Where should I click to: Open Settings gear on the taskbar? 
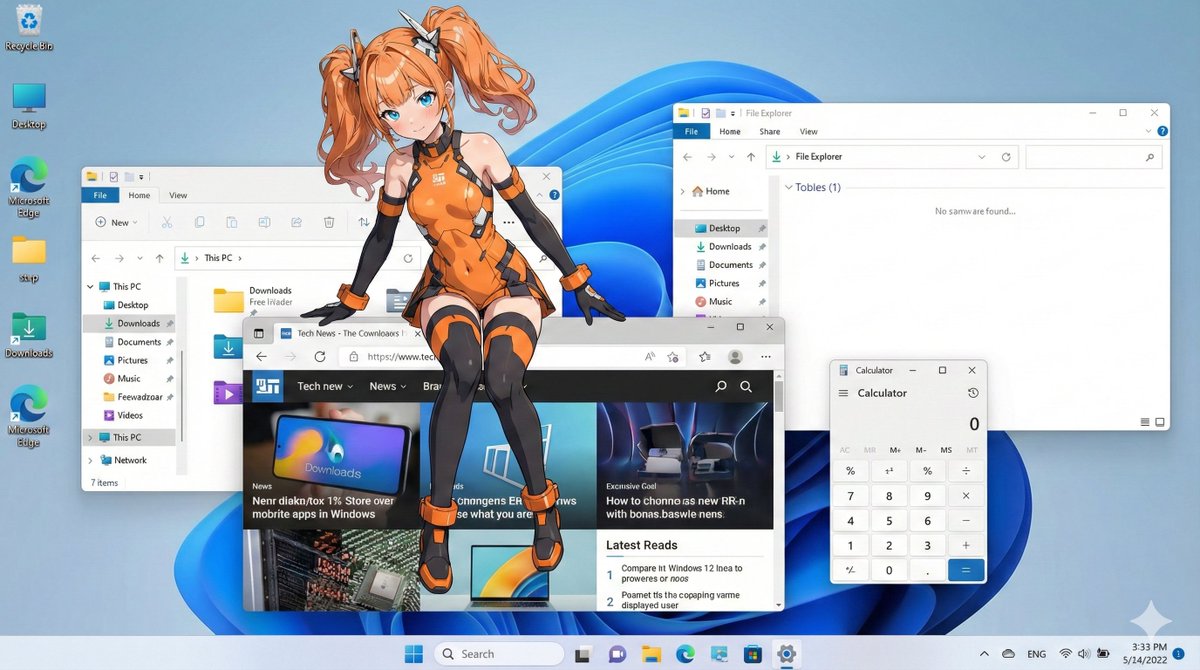coord(786,654)
